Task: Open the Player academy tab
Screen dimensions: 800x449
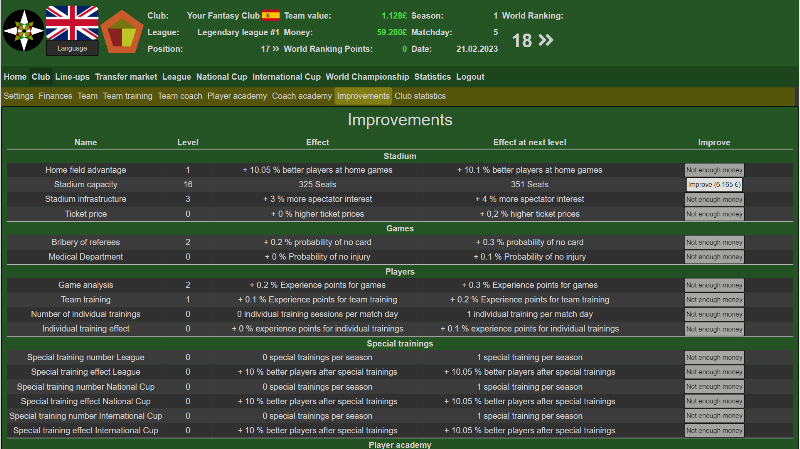Action: point(237,96)
